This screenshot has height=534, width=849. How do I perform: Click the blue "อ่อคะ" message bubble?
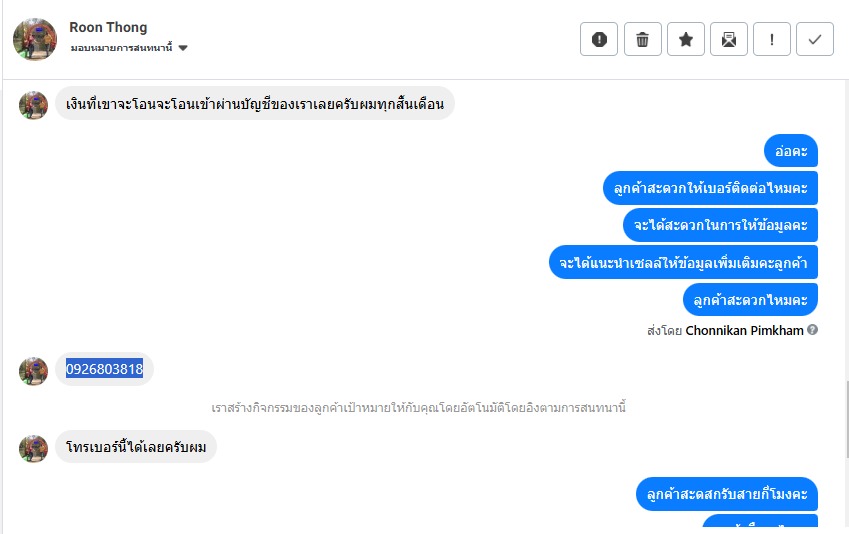pyautogui.click(x=790, y=150)
